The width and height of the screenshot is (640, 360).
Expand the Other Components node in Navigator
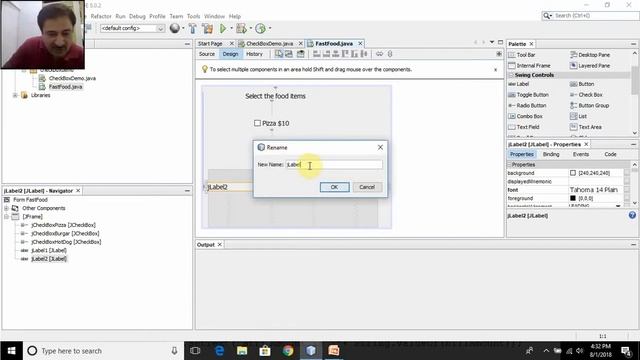[x=7, y=208]
